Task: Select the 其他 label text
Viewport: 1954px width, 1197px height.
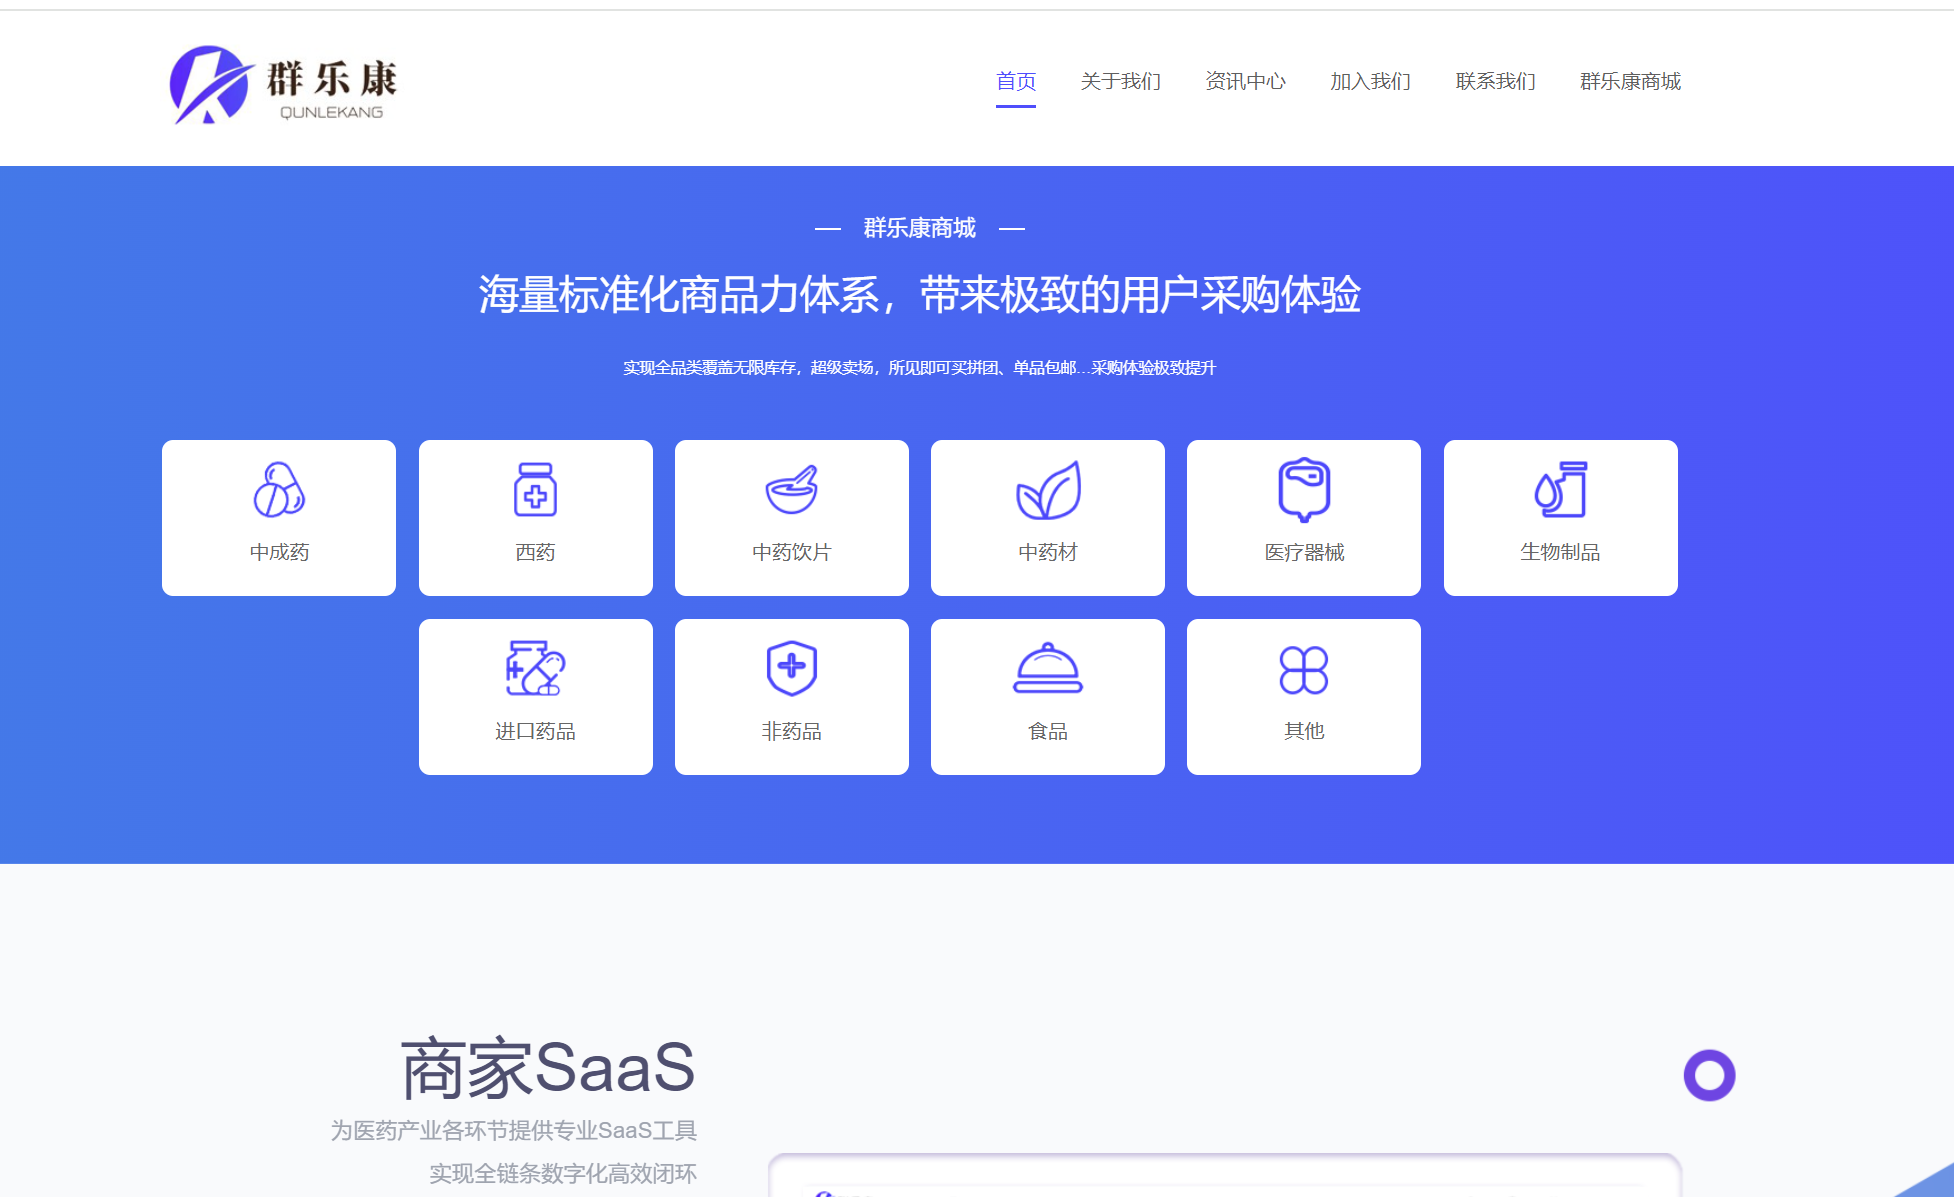Action: tap(1304, 731)
